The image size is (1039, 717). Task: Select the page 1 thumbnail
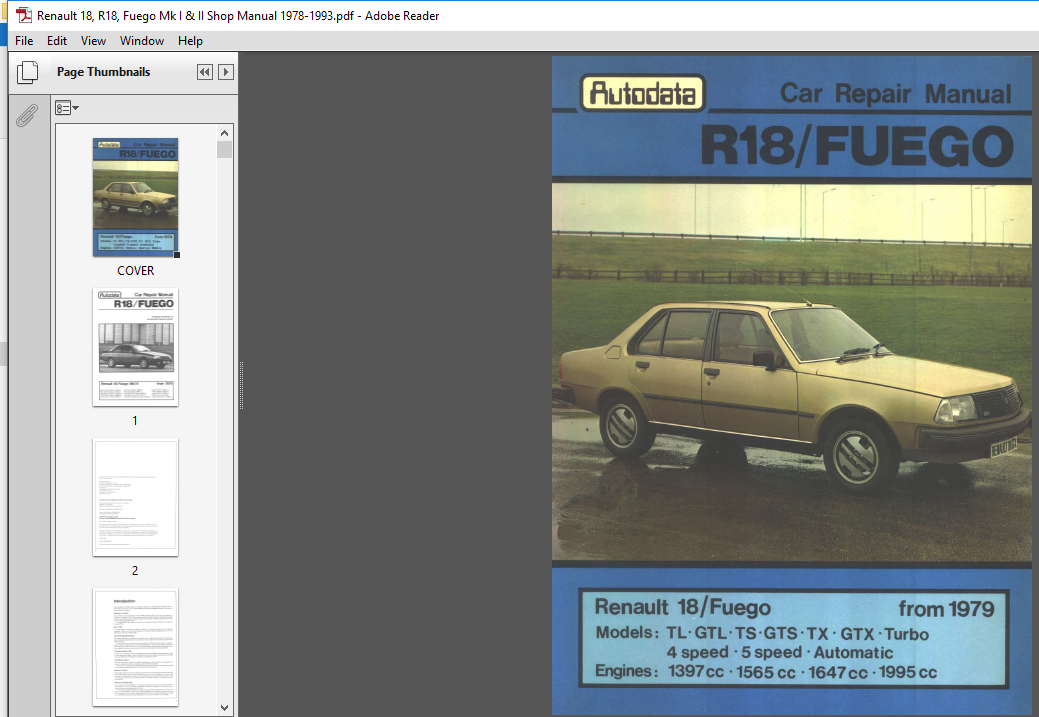click(x=136, y=347)
